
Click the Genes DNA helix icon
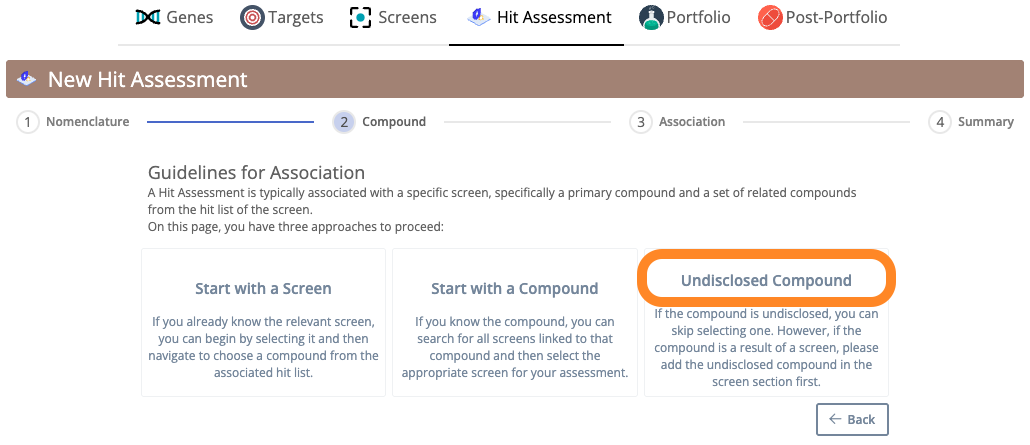(148, 17)
